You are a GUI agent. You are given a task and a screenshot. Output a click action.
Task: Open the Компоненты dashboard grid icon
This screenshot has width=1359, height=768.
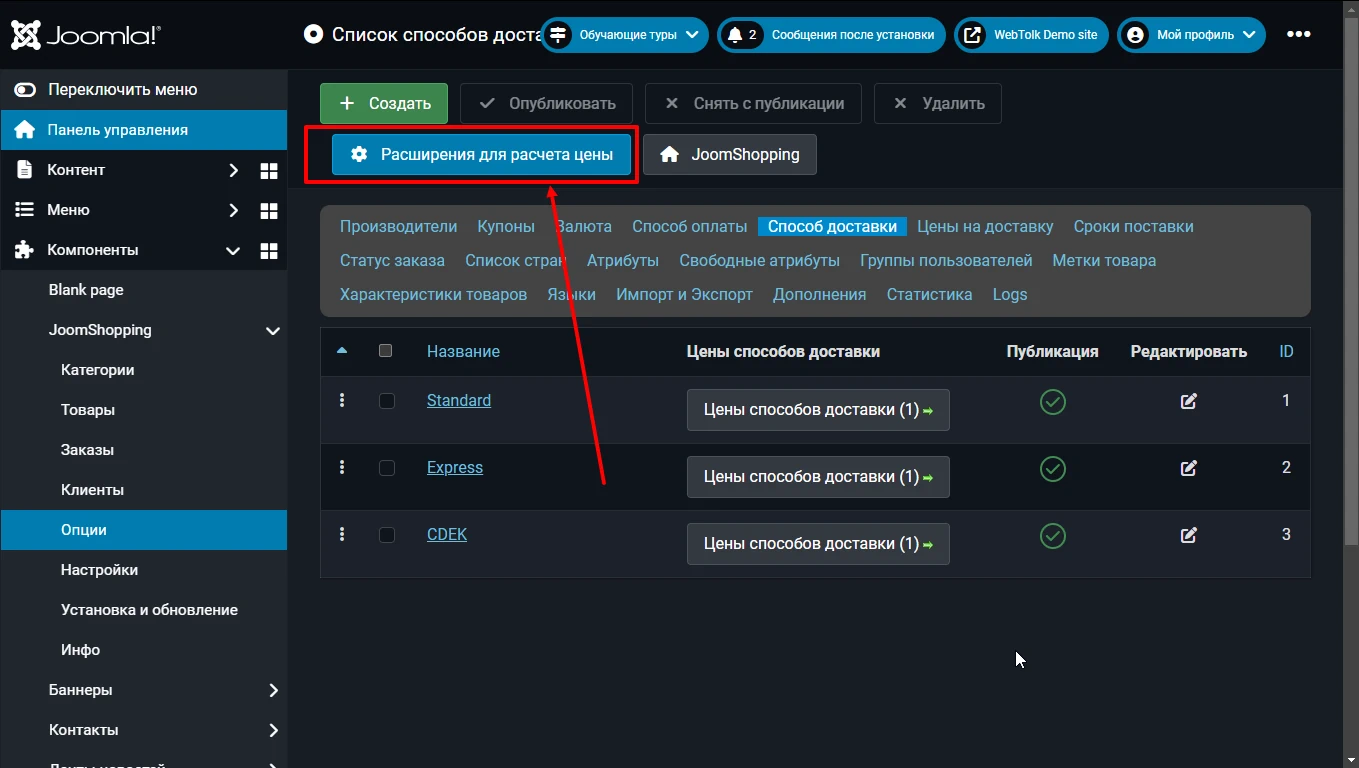(x=268, y=250)
